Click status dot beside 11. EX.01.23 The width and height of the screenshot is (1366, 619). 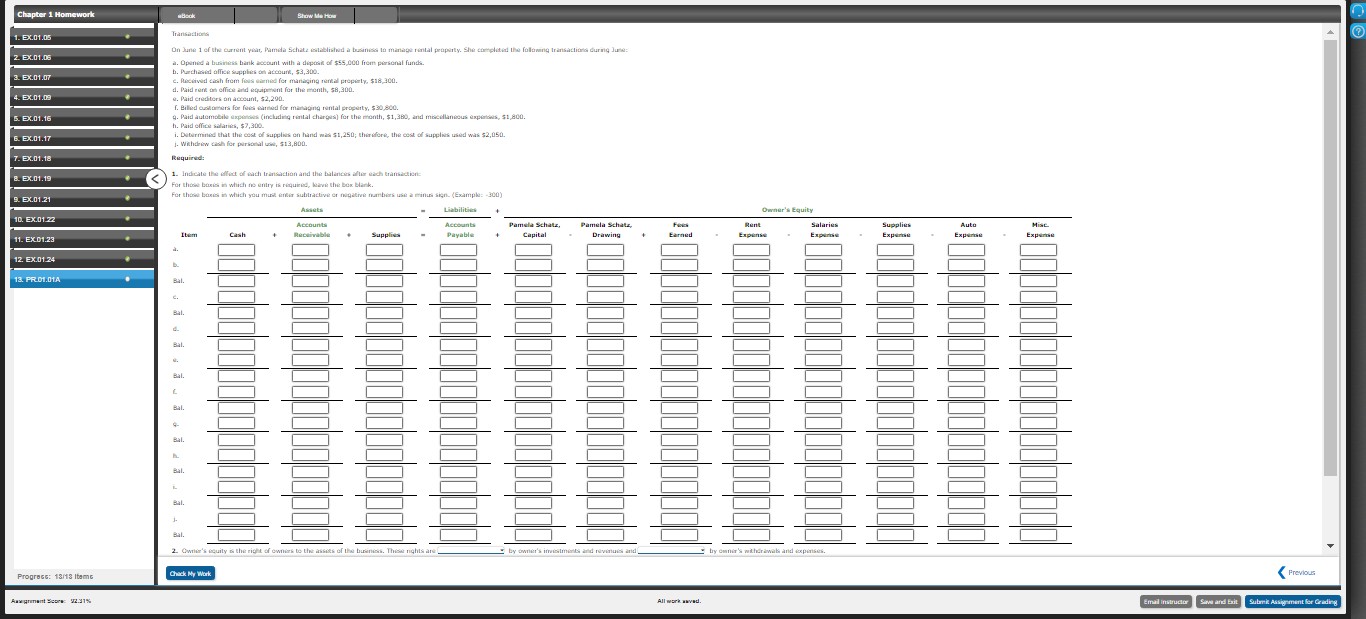pos(126,240)
